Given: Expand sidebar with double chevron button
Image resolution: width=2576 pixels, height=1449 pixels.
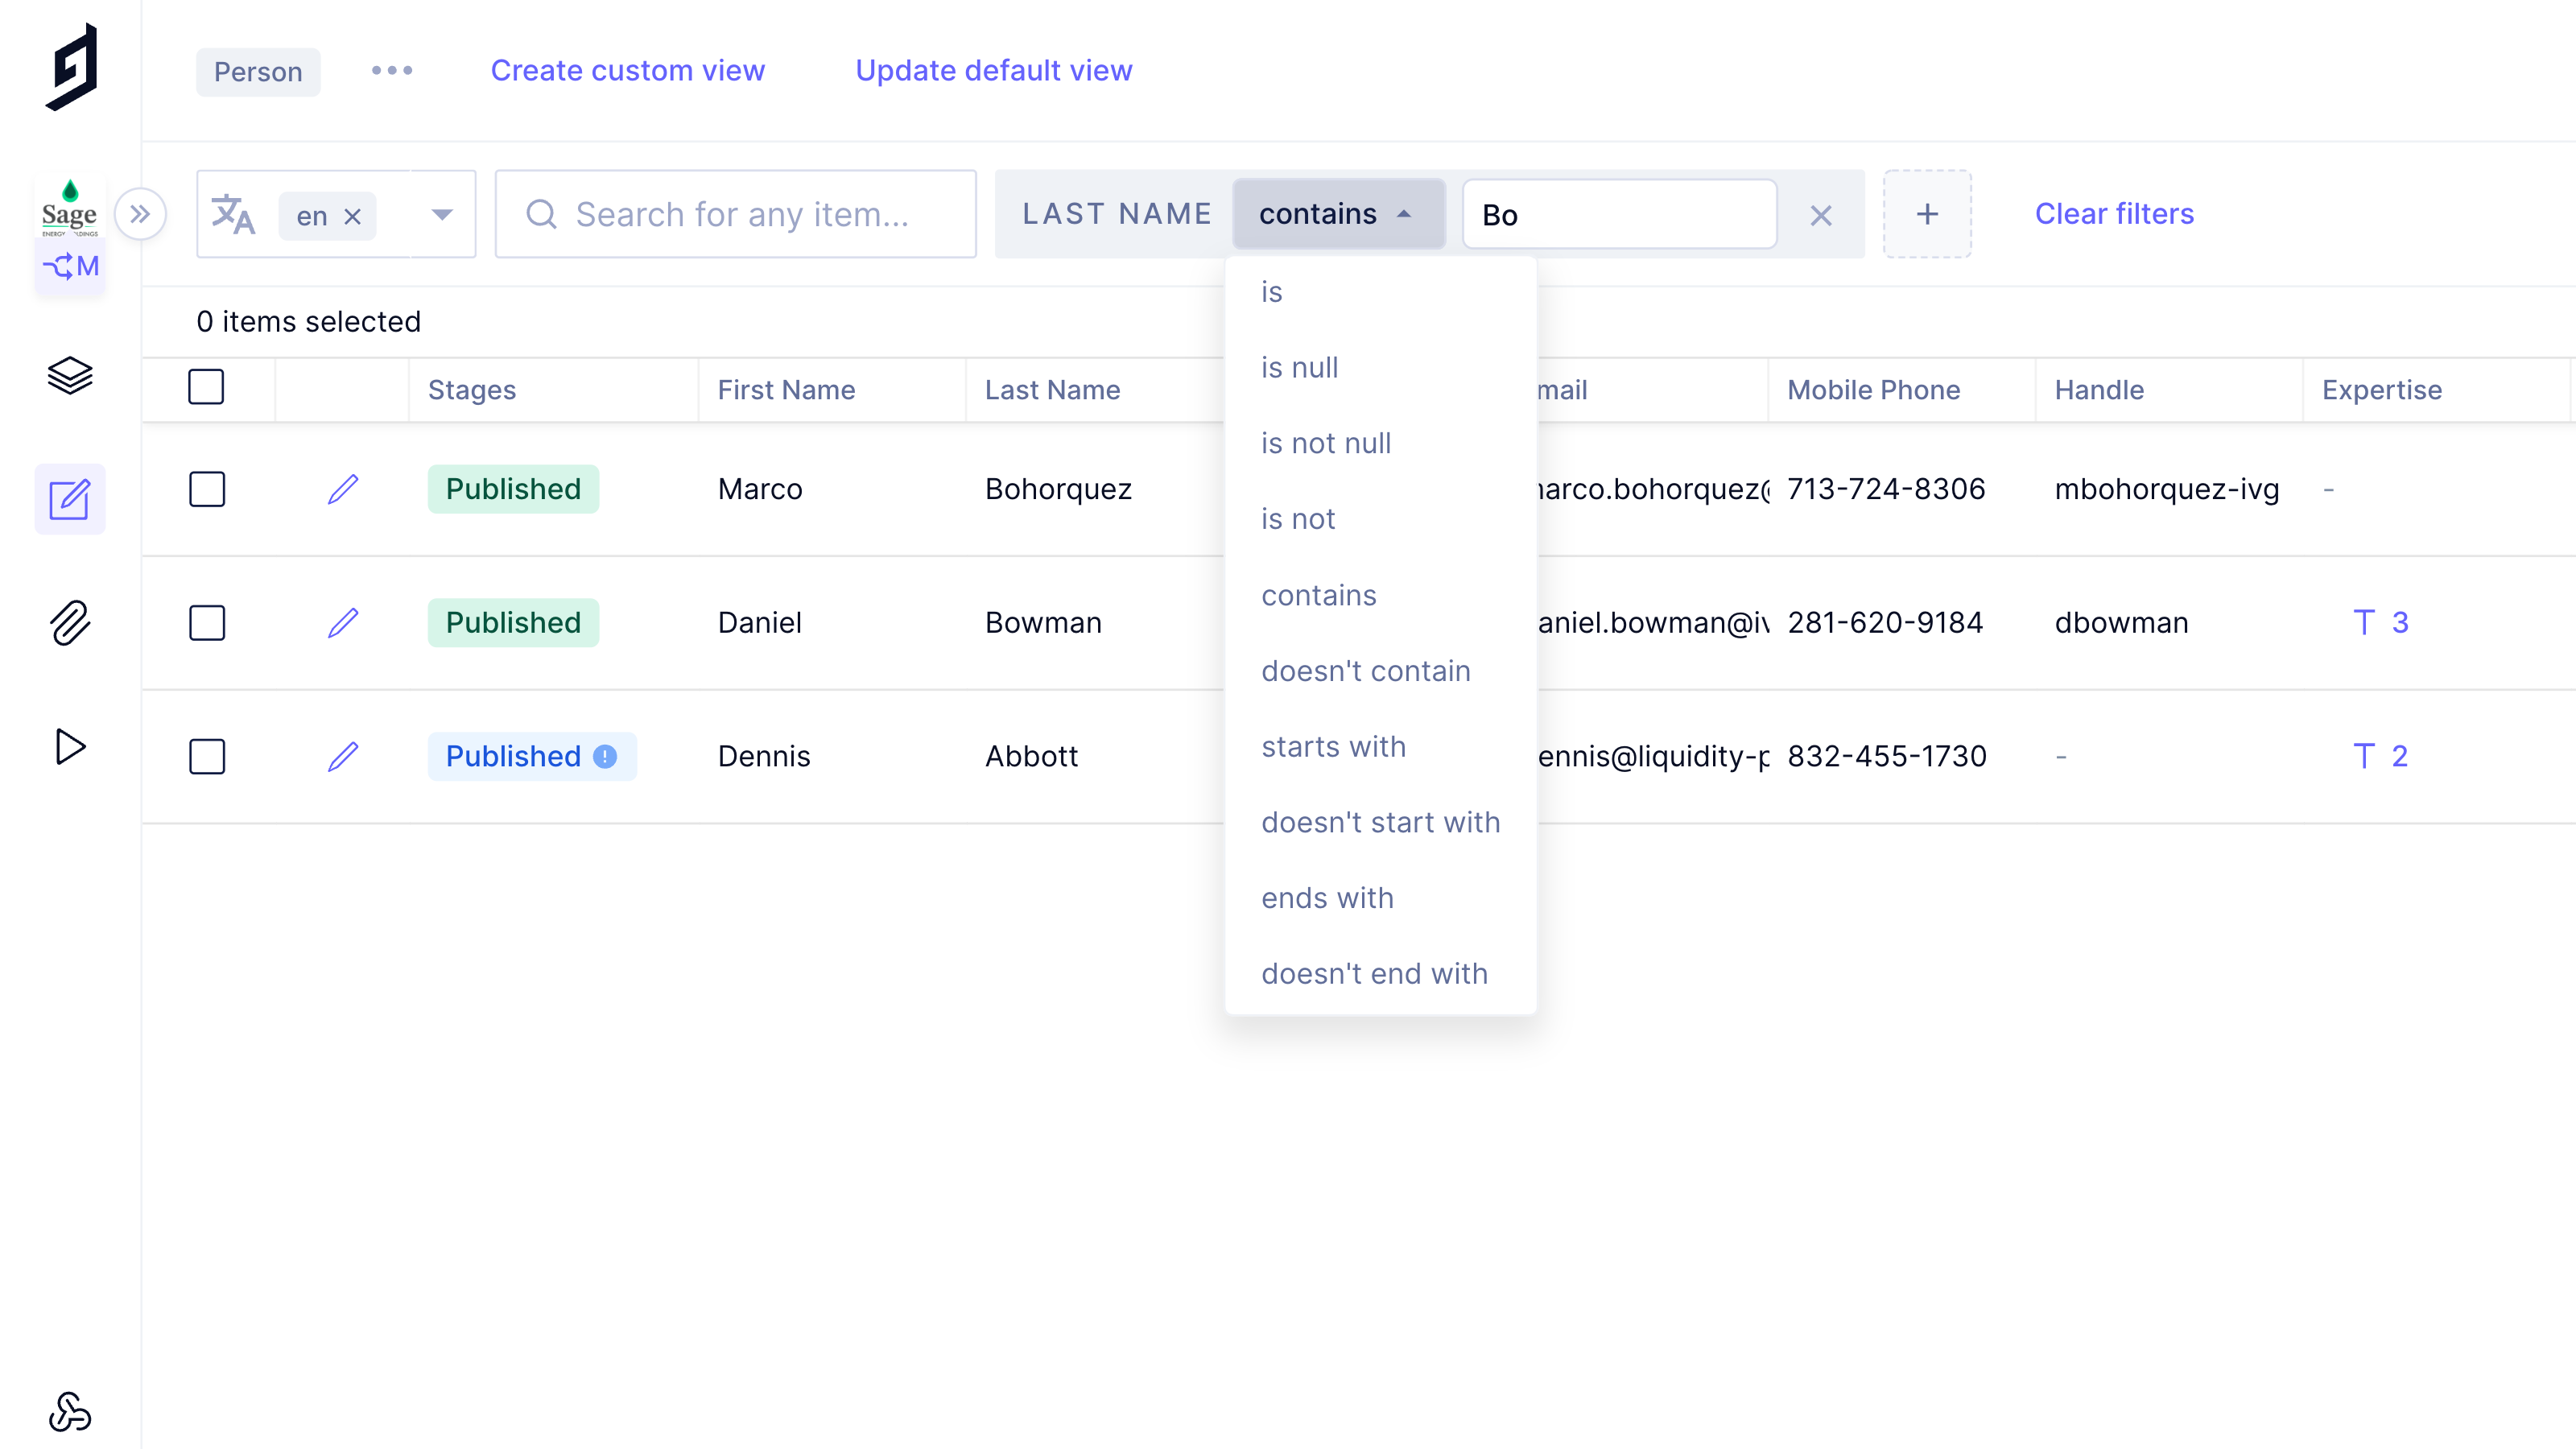Looking at the screenshot, I should tap(140, 214).
